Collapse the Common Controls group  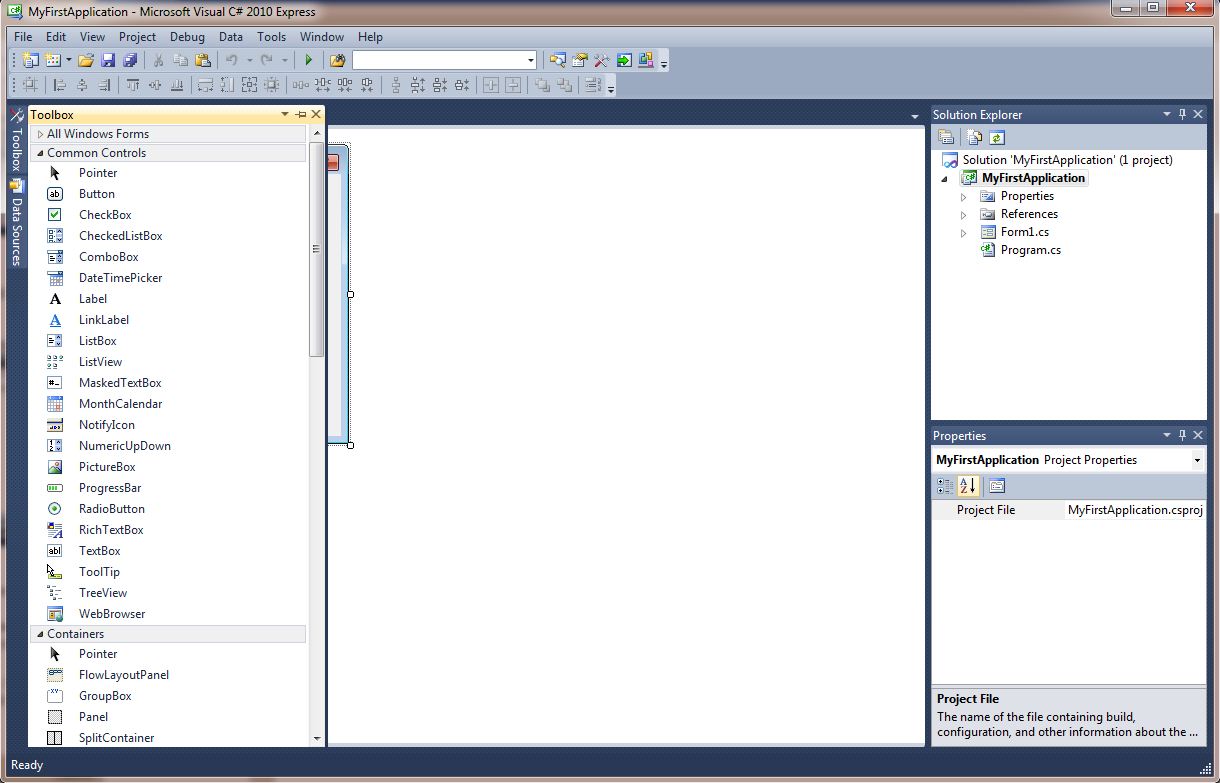[x=40, y=153]
